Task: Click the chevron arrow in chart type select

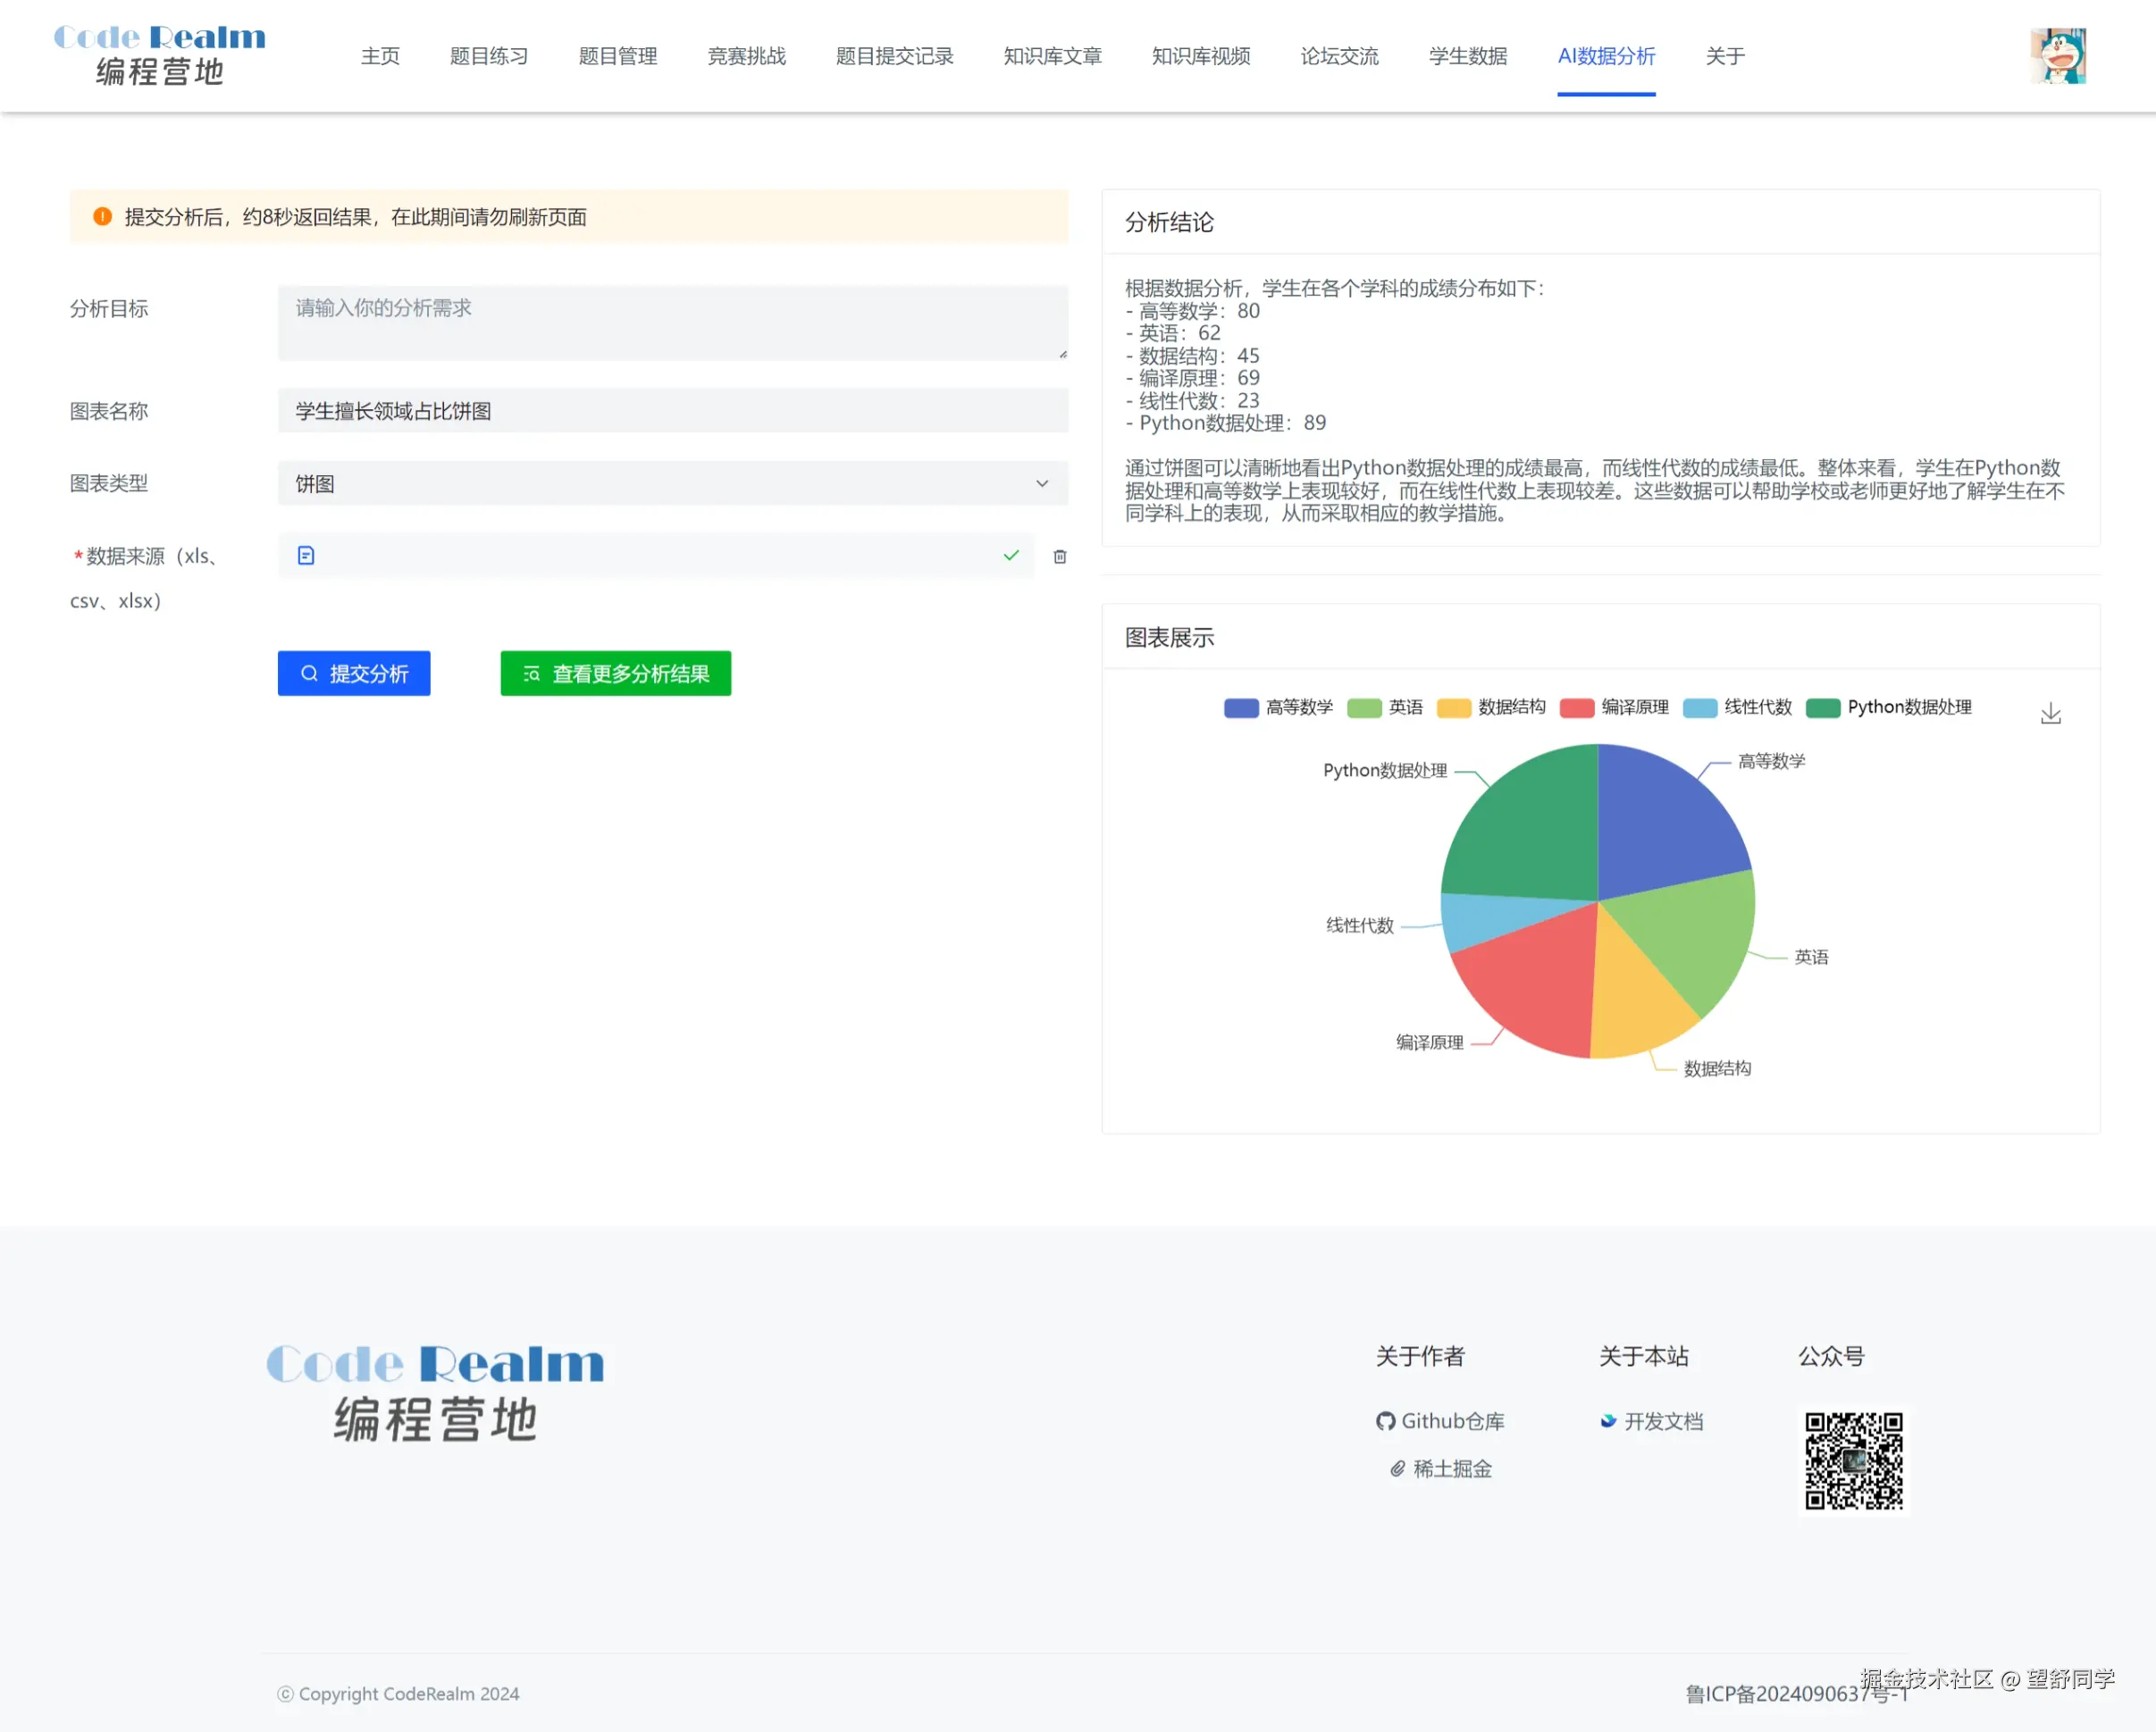Action: tap(1042, 483)
